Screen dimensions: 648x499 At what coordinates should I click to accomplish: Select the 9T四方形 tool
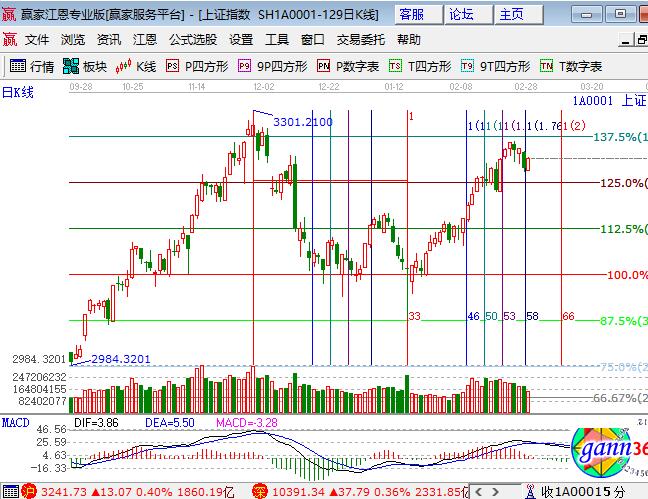(495, 66)
